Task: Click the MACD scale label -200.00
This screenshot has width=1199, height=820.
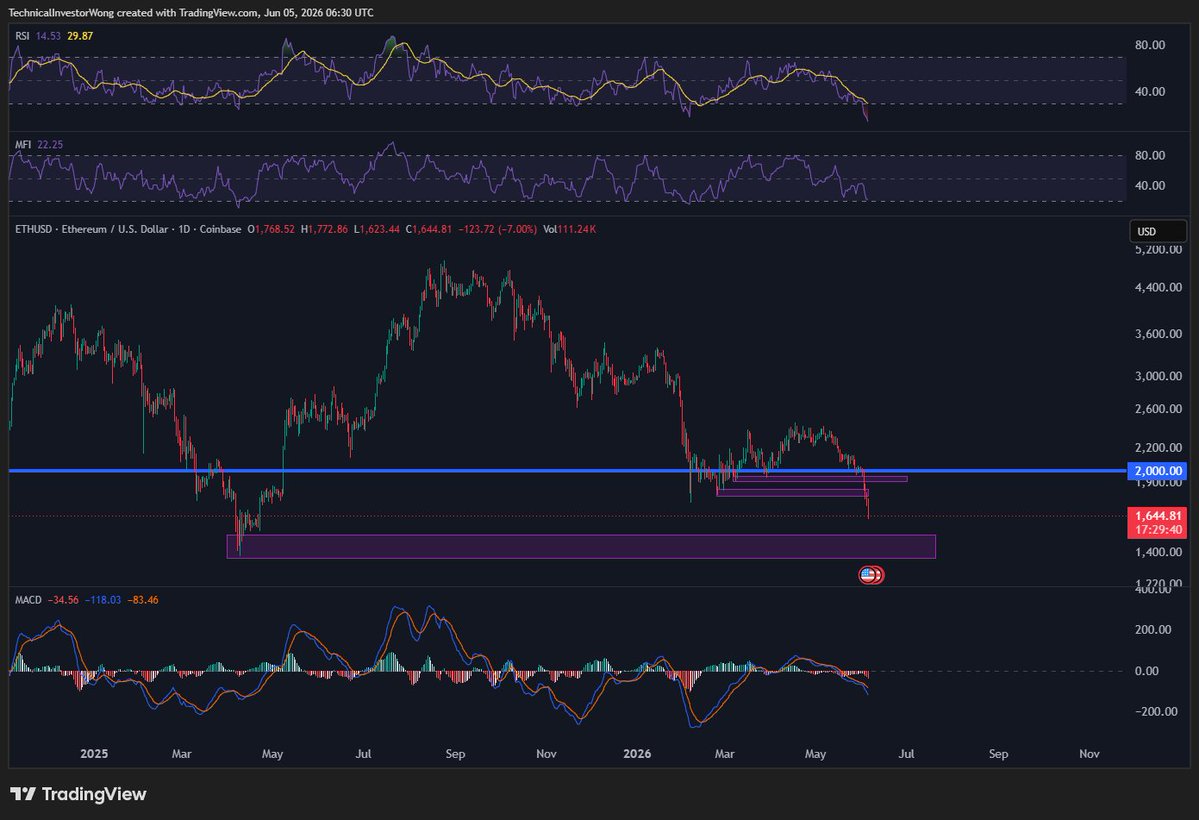Action: click(1156, 711)
